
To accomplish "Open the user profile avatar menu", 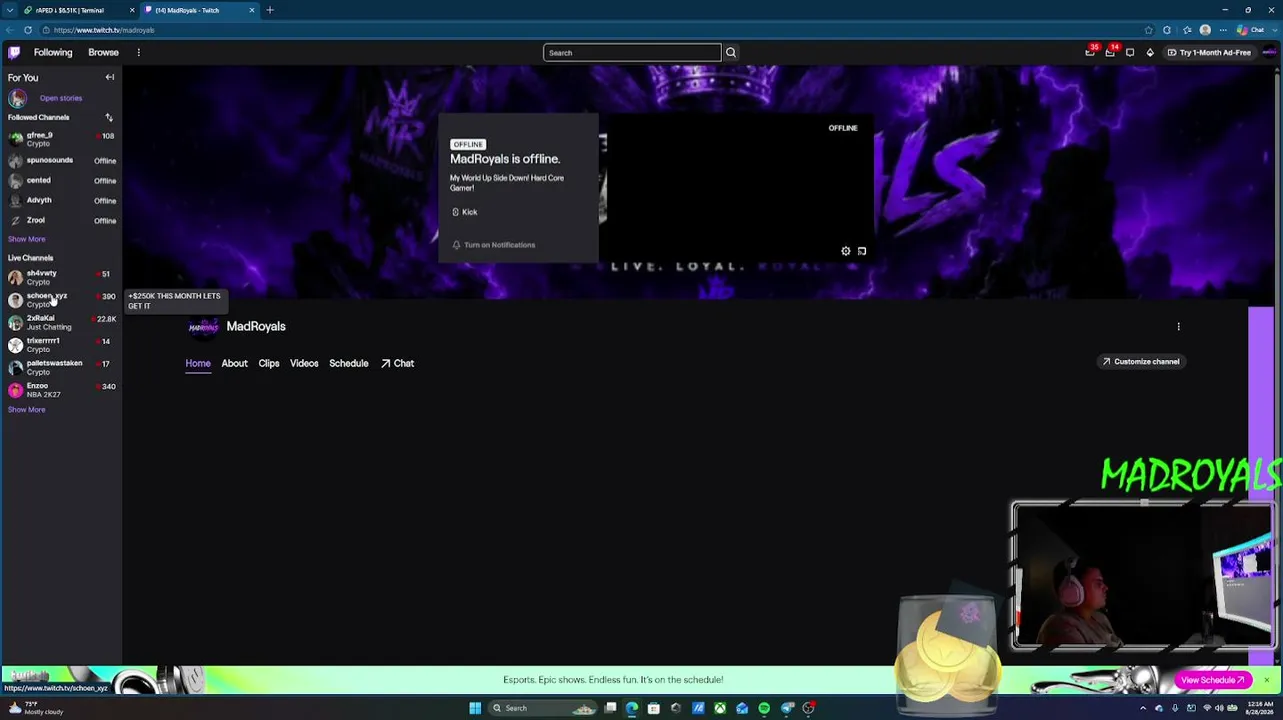I will tap(1269, 52).
